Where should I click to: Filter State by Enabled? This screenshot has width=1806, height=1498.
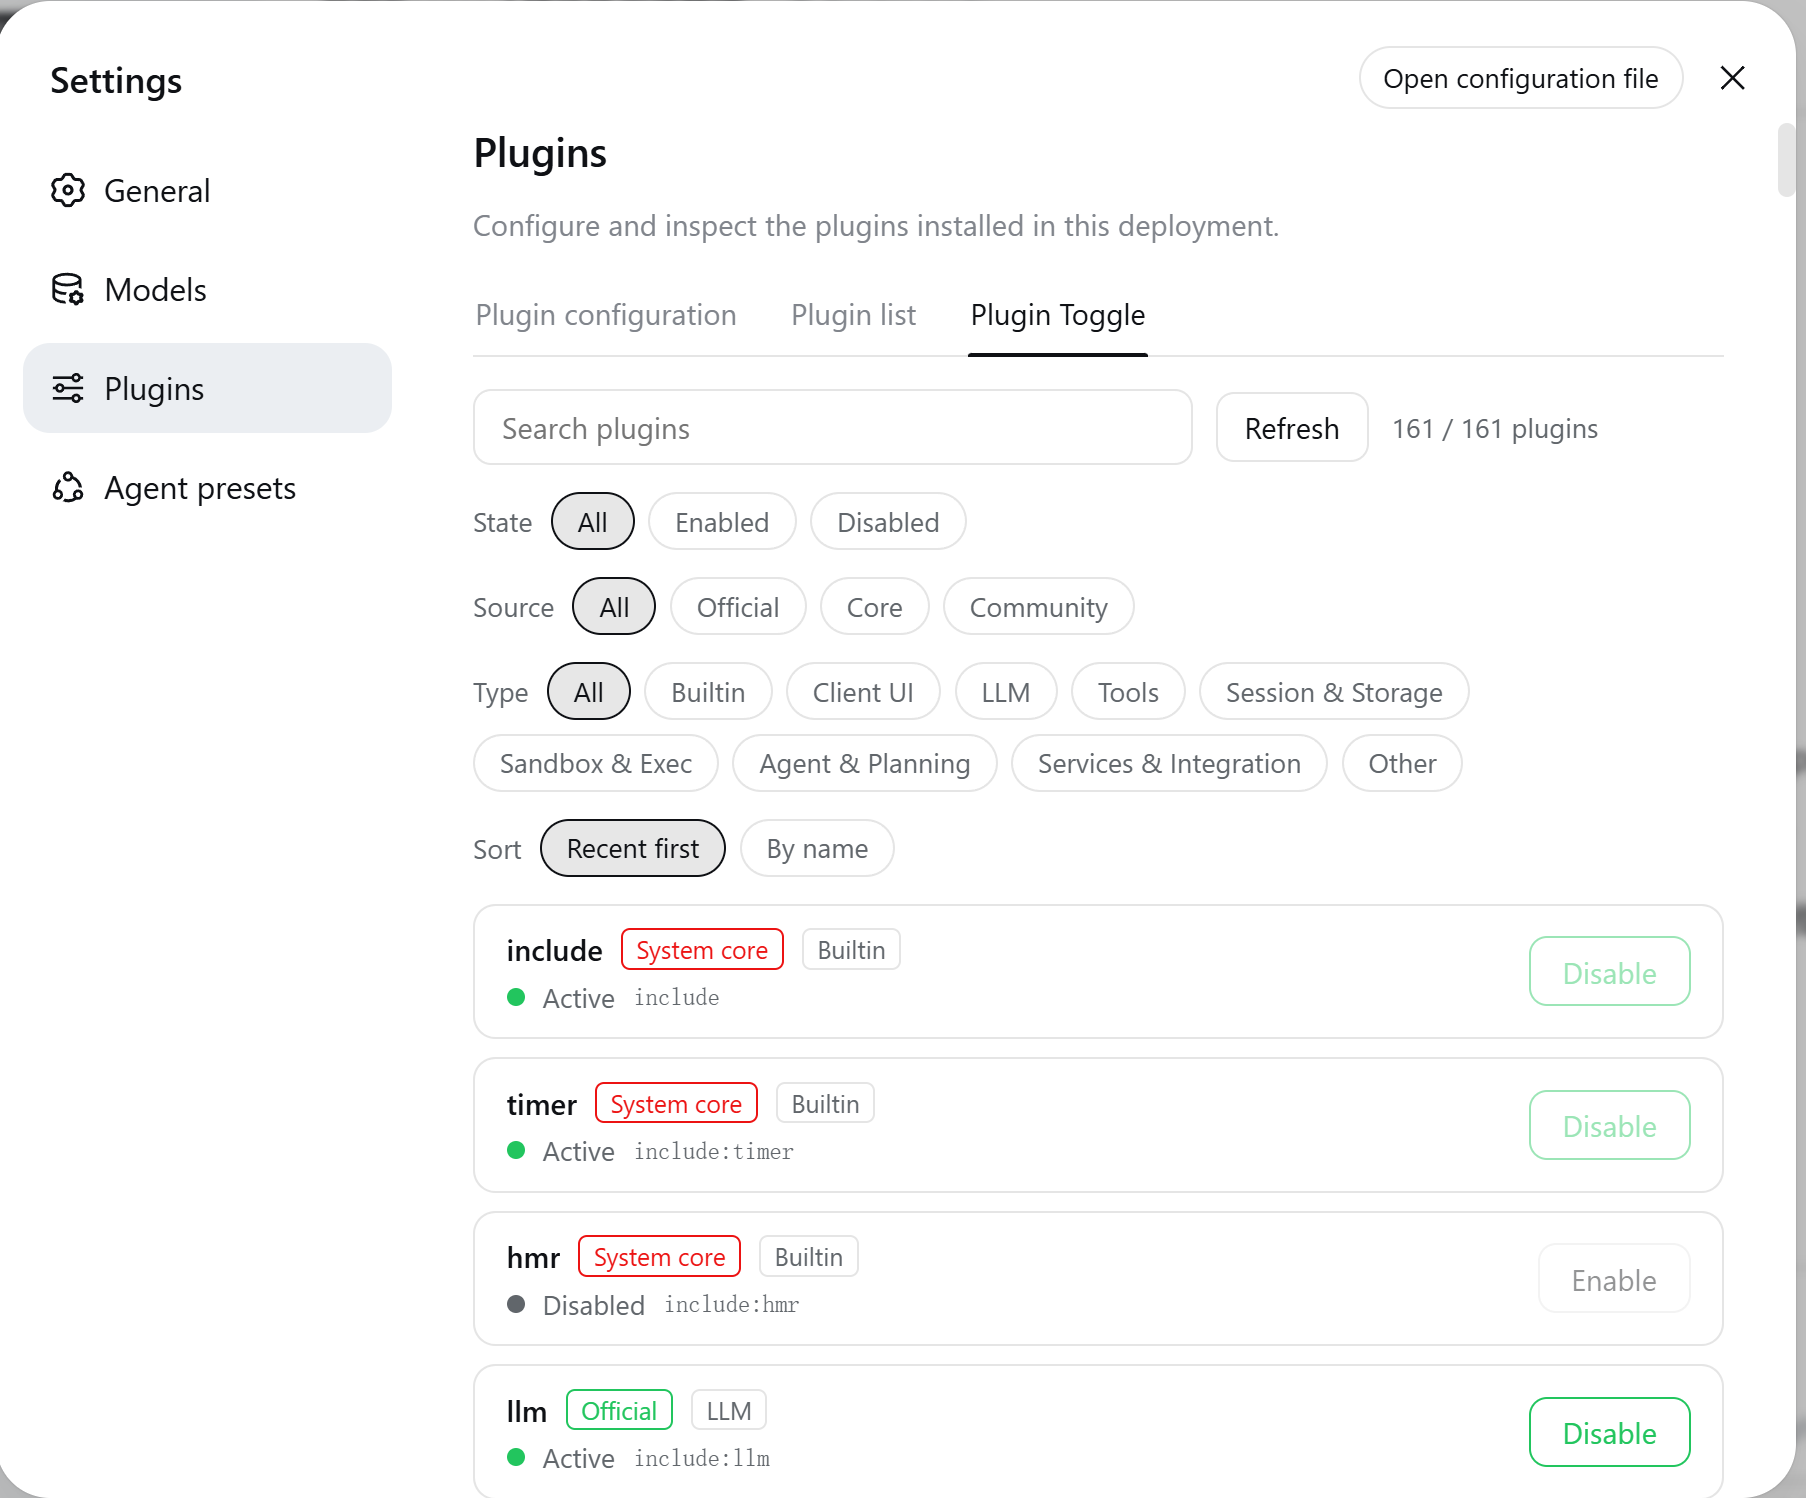(x=722, y=522)
